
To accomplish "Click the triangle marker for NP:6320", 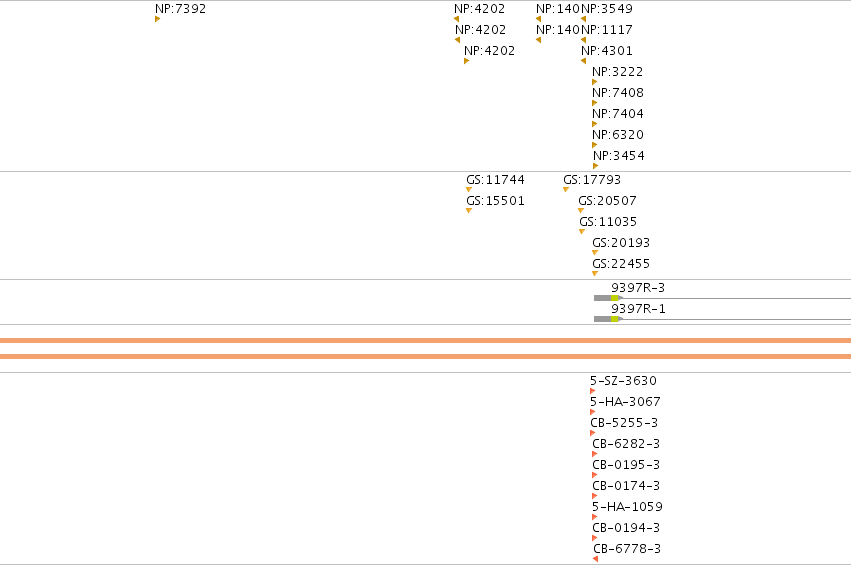I will (594, 145).
